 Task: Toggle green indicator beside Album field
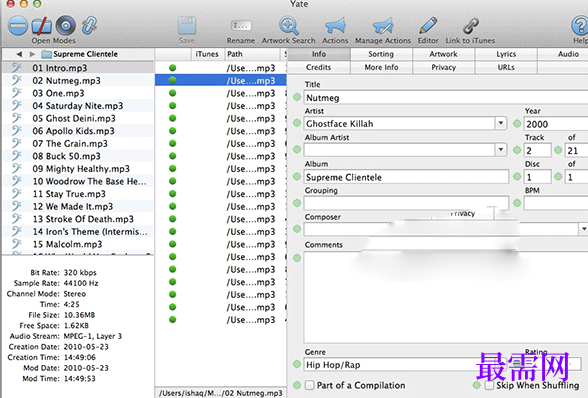click(x=297, y=176)
